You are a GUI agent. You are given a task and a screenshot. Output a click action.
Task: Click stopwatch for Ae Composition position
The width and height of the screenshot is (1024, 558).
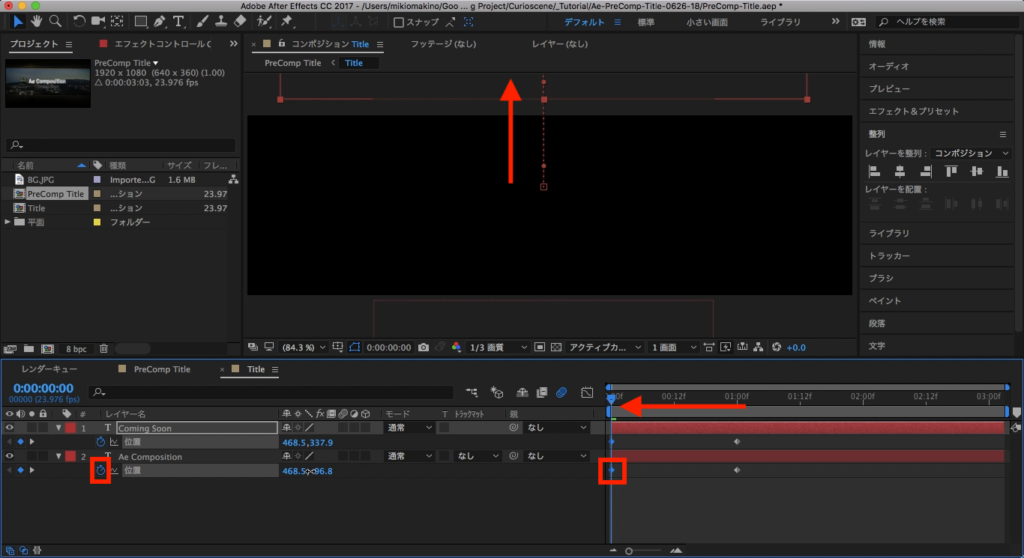click(x=100, y=470)
